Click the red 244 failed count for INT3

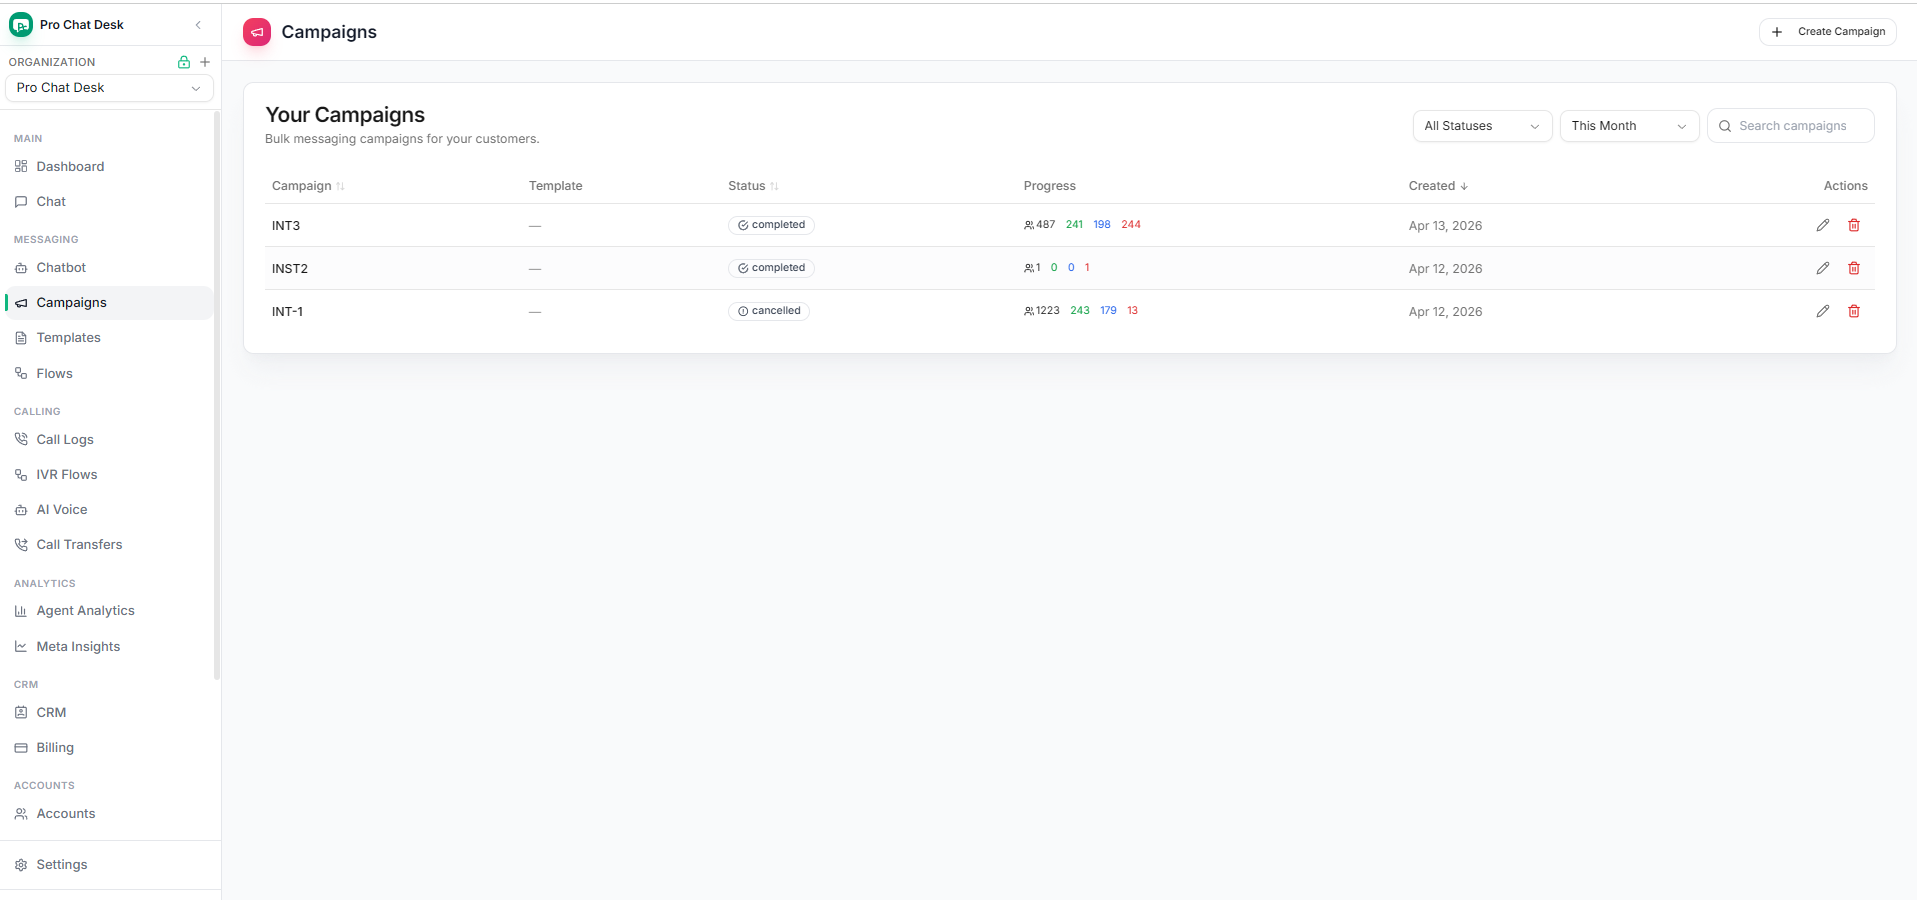[x=1131, y=225]
